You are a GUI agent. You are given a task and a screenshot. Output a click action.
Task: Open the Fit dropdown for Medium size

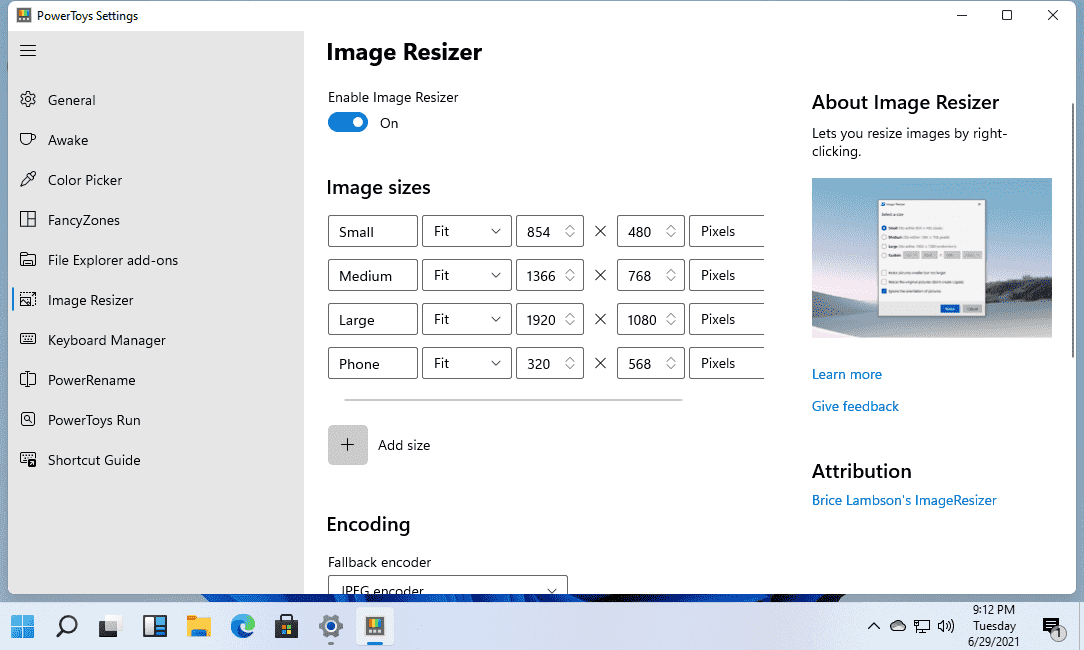tap(467, 275)
